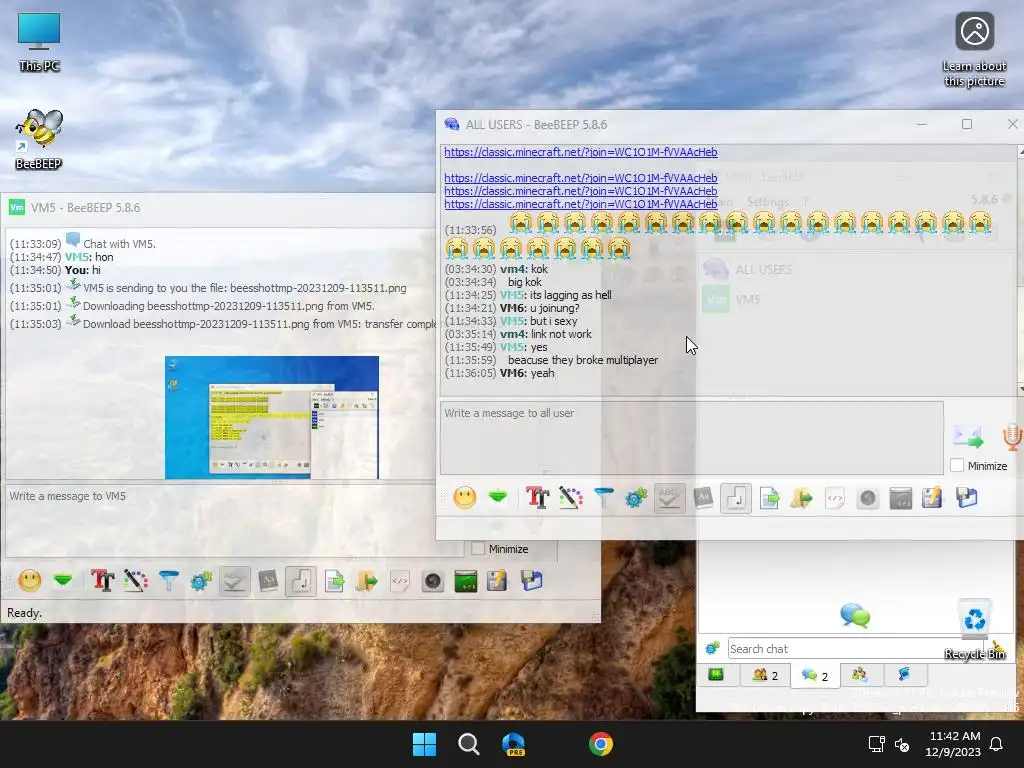
Task: Open received screenshot thumbnail in VM5 chat
Action: pyautogui.click(x=272, y=417)
